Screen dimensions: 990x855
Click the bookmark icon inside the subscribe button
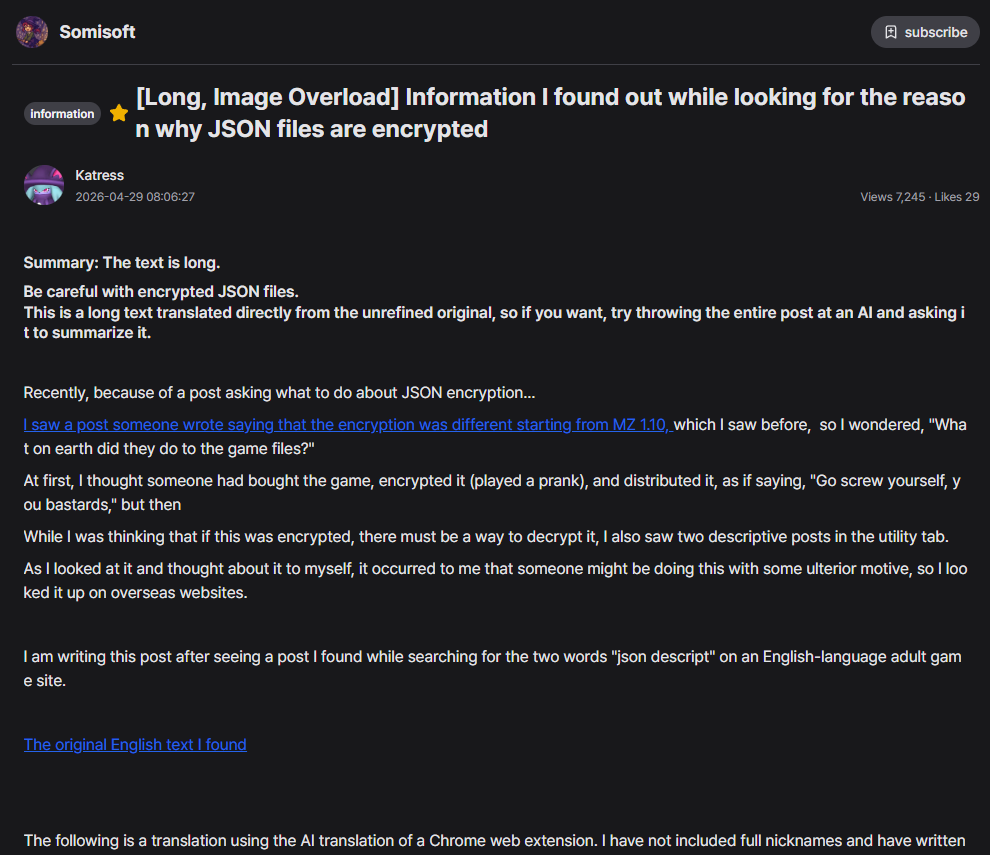click(890, 32)
